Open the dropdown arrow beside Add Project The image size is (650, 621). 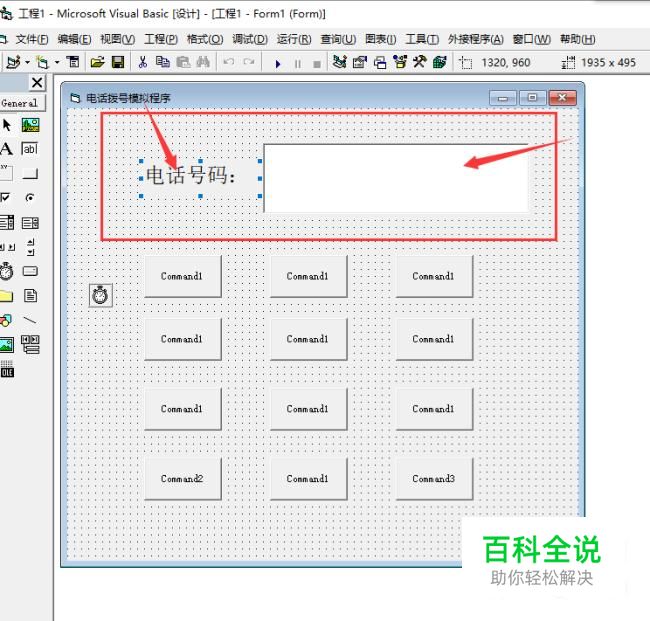tap(27, 63)
